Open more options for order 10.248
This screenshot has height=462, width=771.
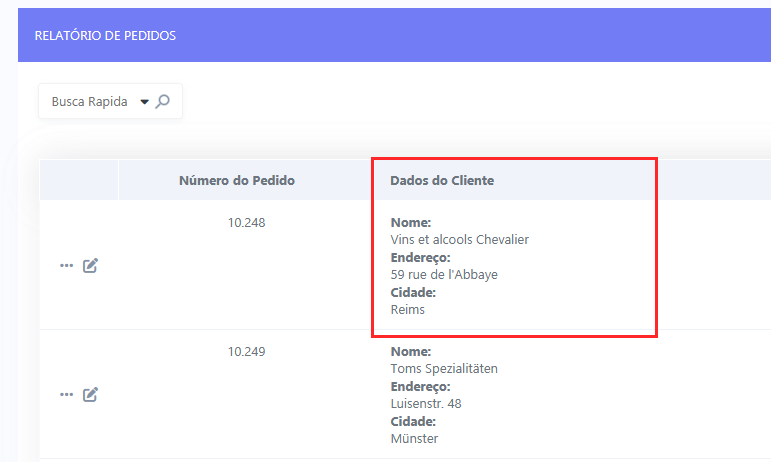66,265
